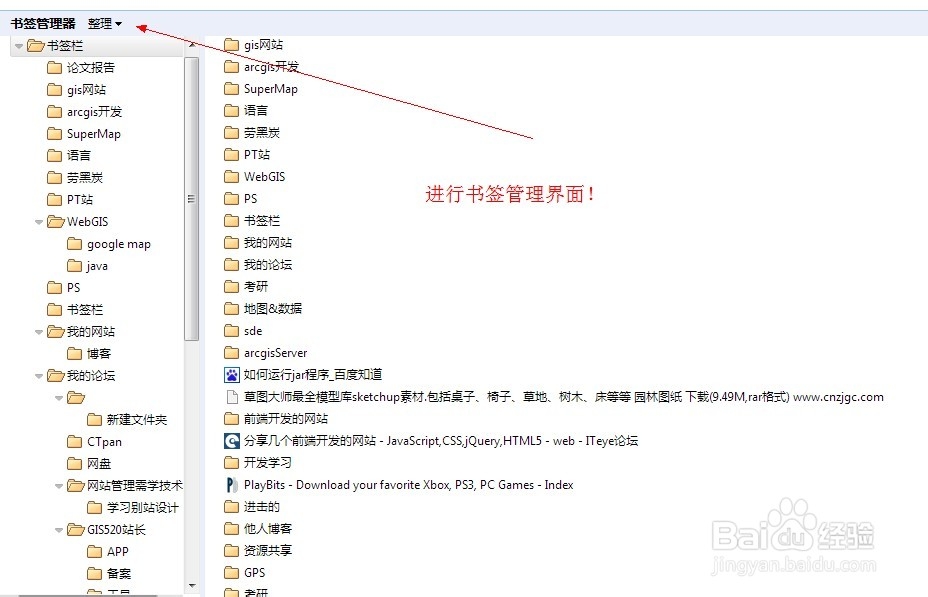Collapse the 书签栏 root tree node
The height and width of the screenshot is (597, 928).
click(19, 46)
